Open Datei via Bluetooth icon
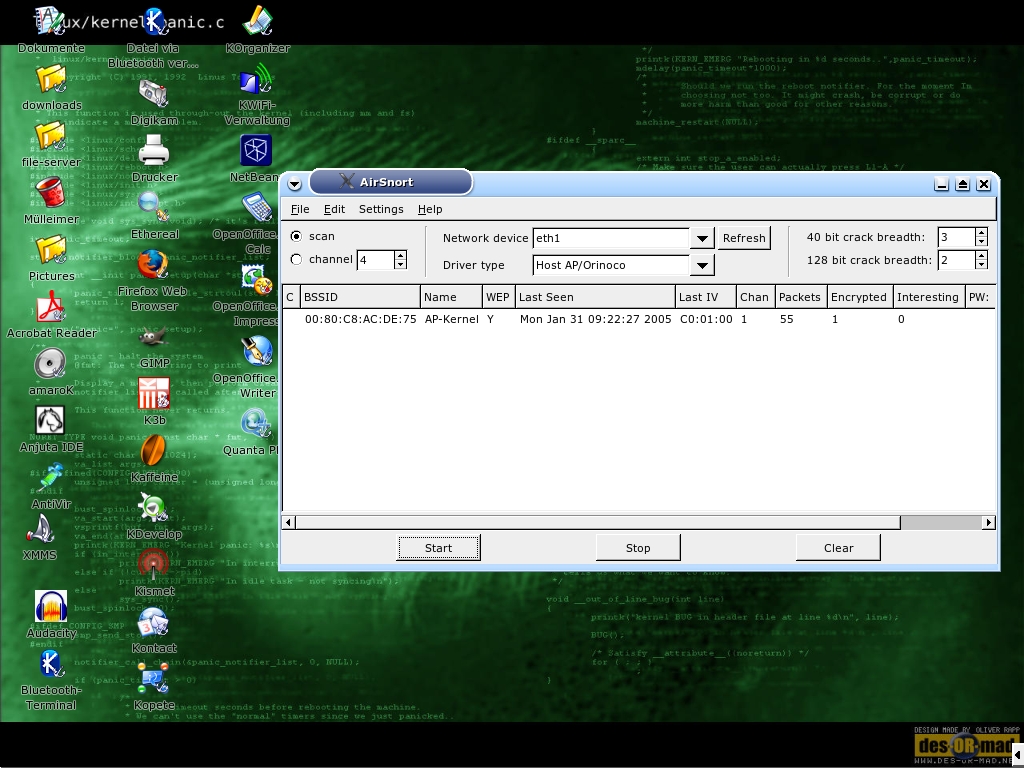The height and width of the screenshot is (768, 1024). point(154,21)
